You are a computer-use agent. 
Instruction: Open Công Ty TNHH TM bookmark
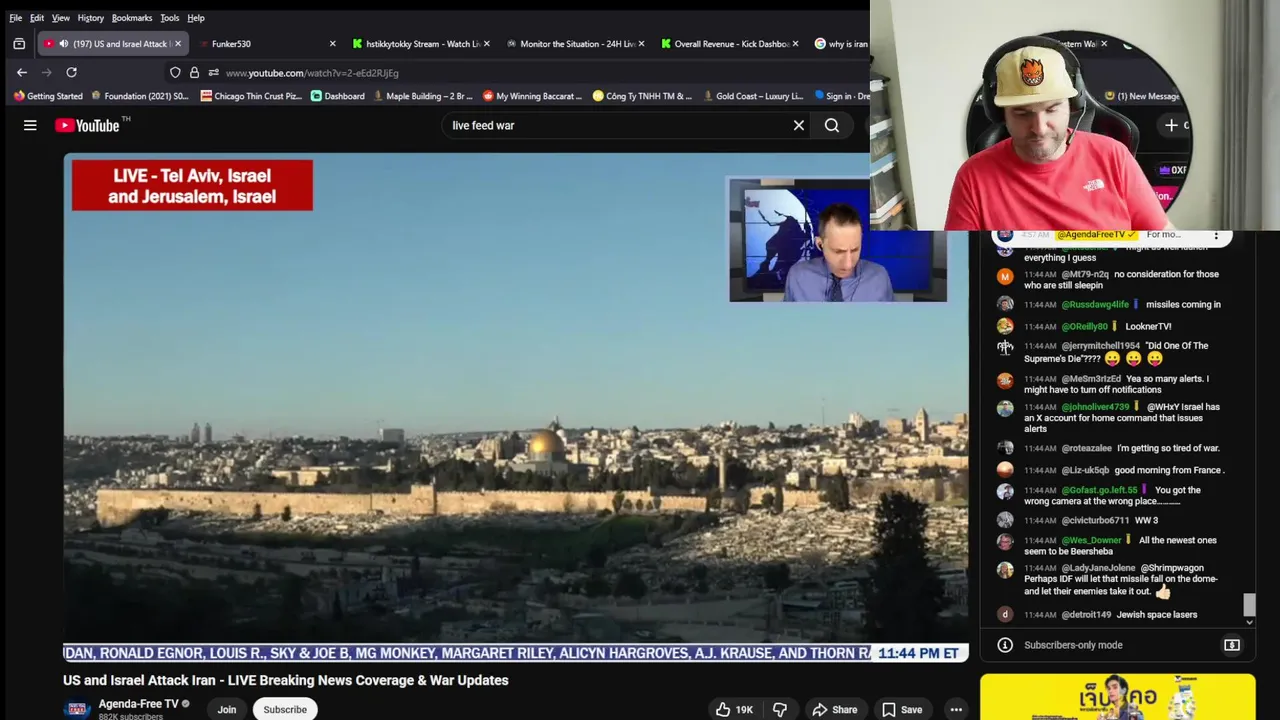[x=642, y=96]
